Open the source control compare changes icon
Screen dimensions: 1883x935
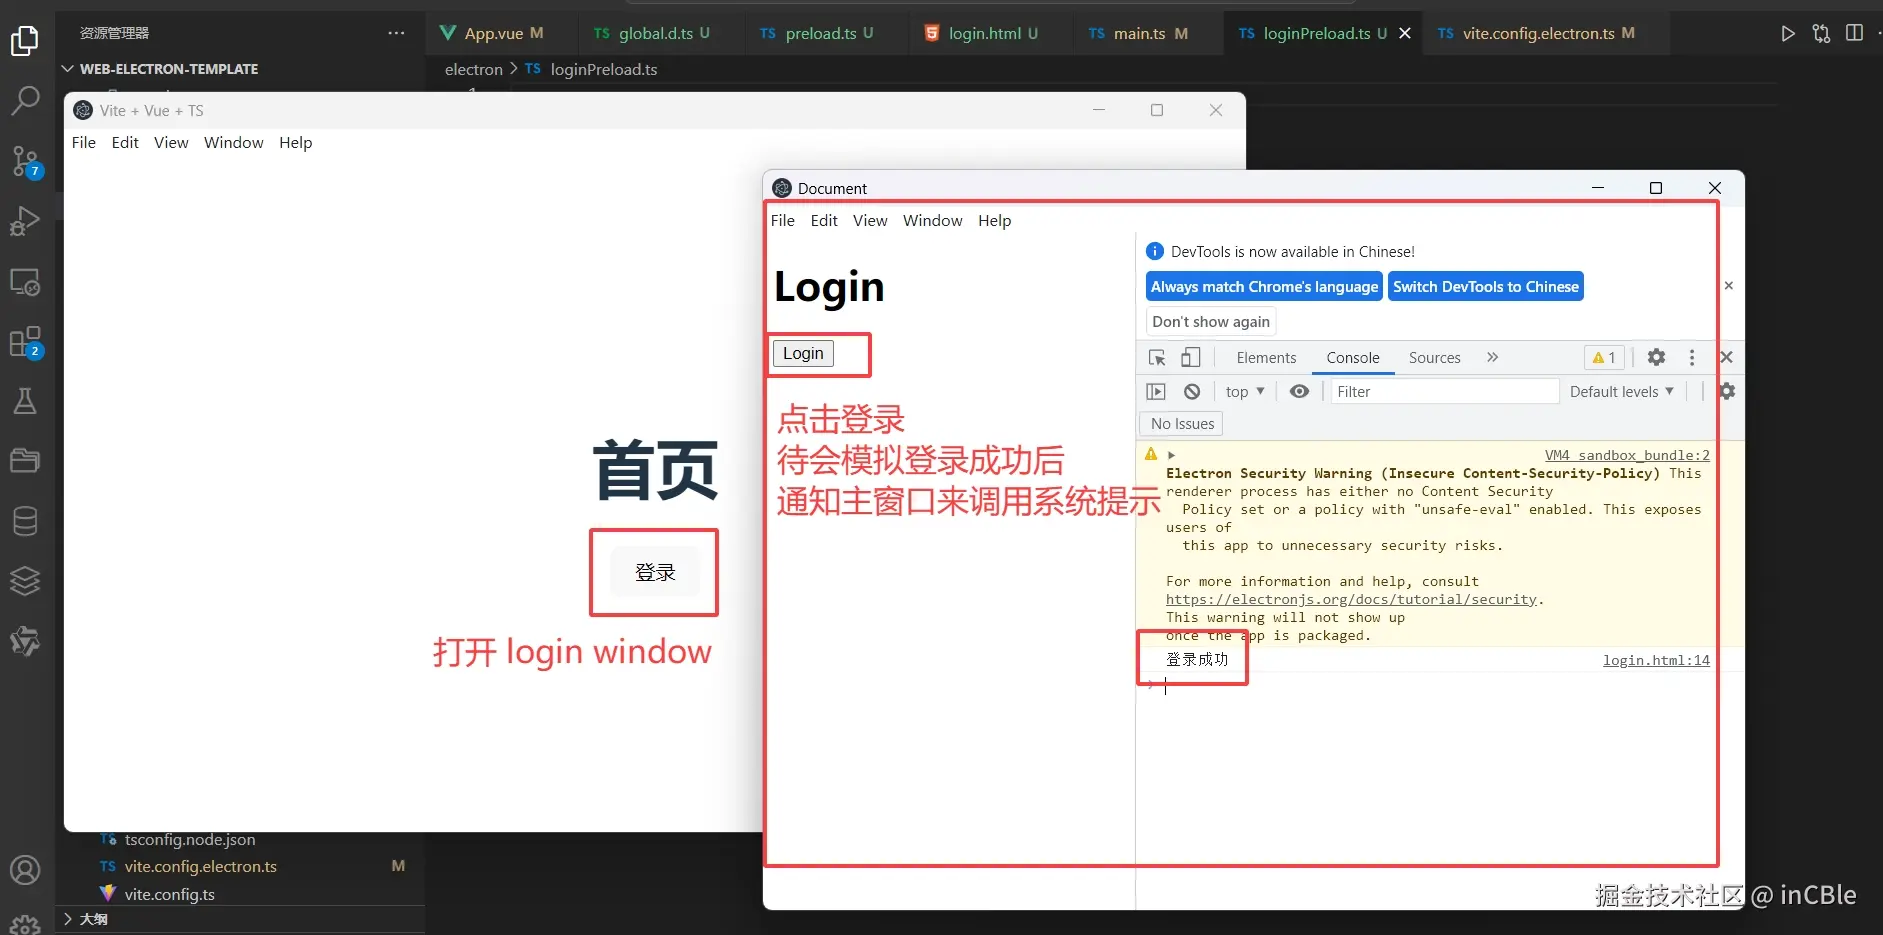[1821, 33]
